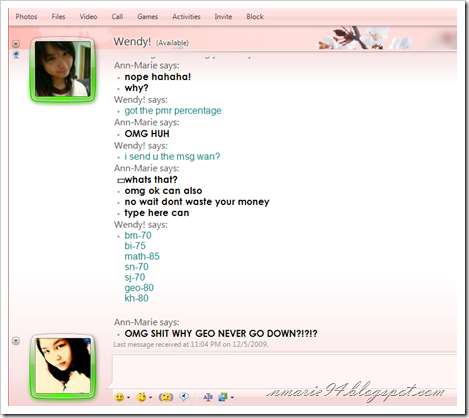Click 'OMG SHIT WHY GEO NEVER GO DOWN?!?!?'
The height and width of the screenshot is (418, 469).
(x=221, y=334)
